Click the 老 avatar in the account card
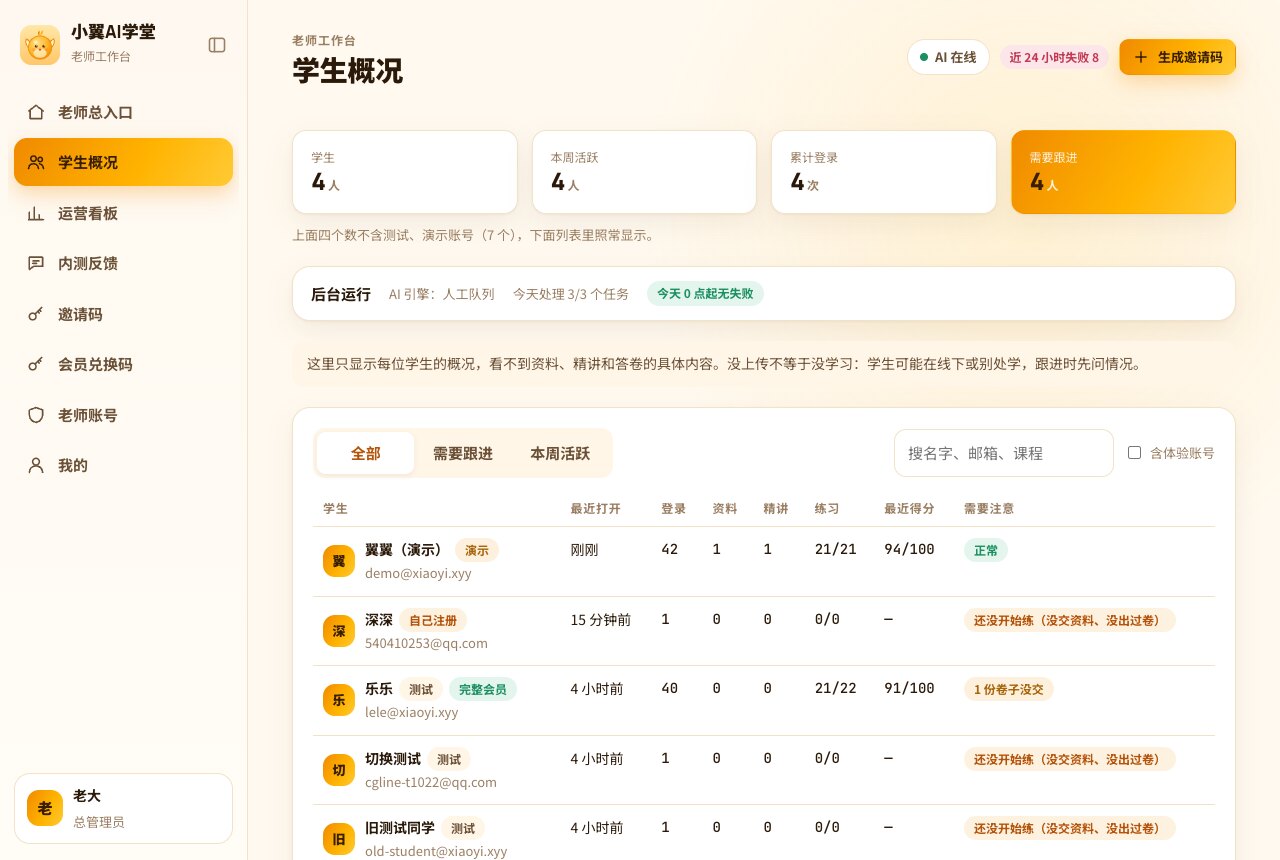Screen dimensions: 1280x860 45,808
